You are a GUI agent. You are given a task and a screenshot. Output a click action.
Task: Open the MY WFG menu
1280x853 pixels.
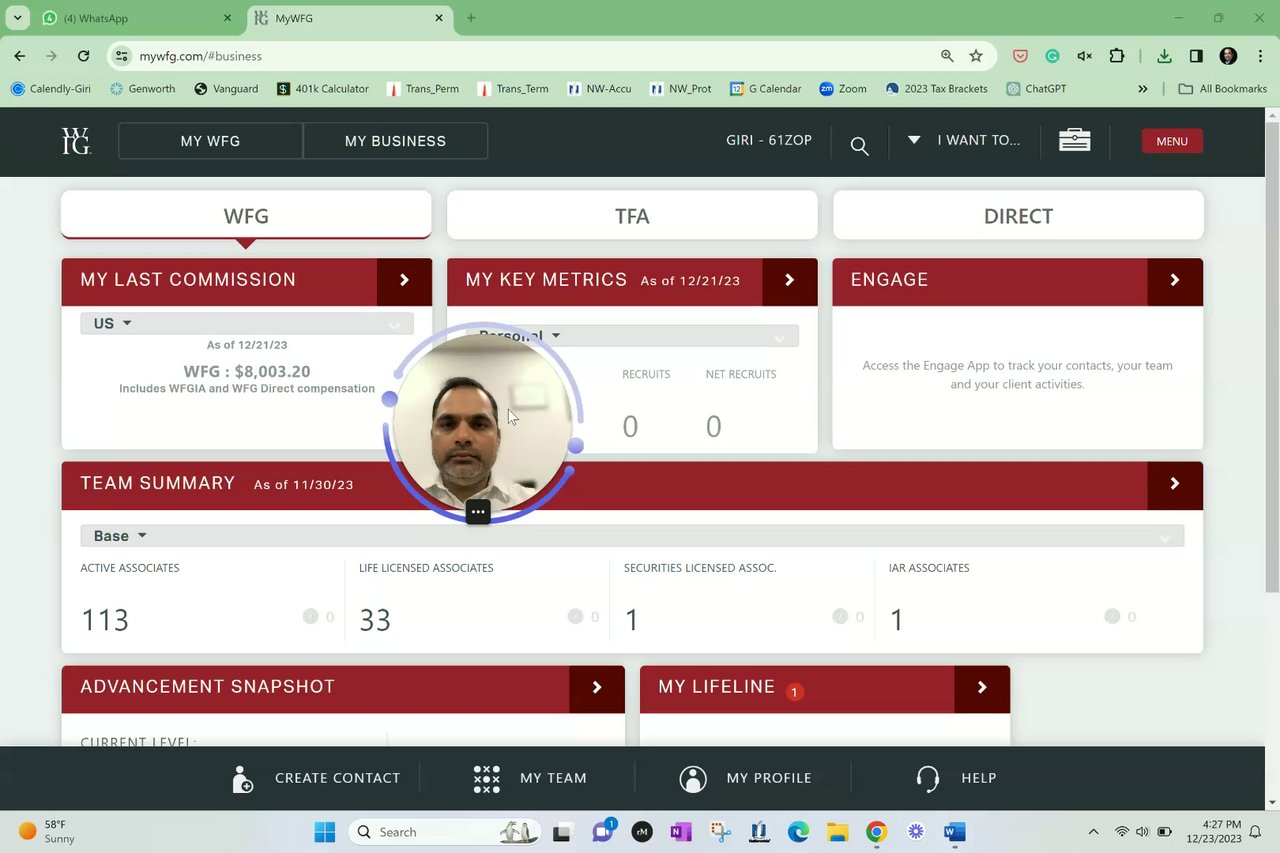pyautogui.click(x=210, y=141)
